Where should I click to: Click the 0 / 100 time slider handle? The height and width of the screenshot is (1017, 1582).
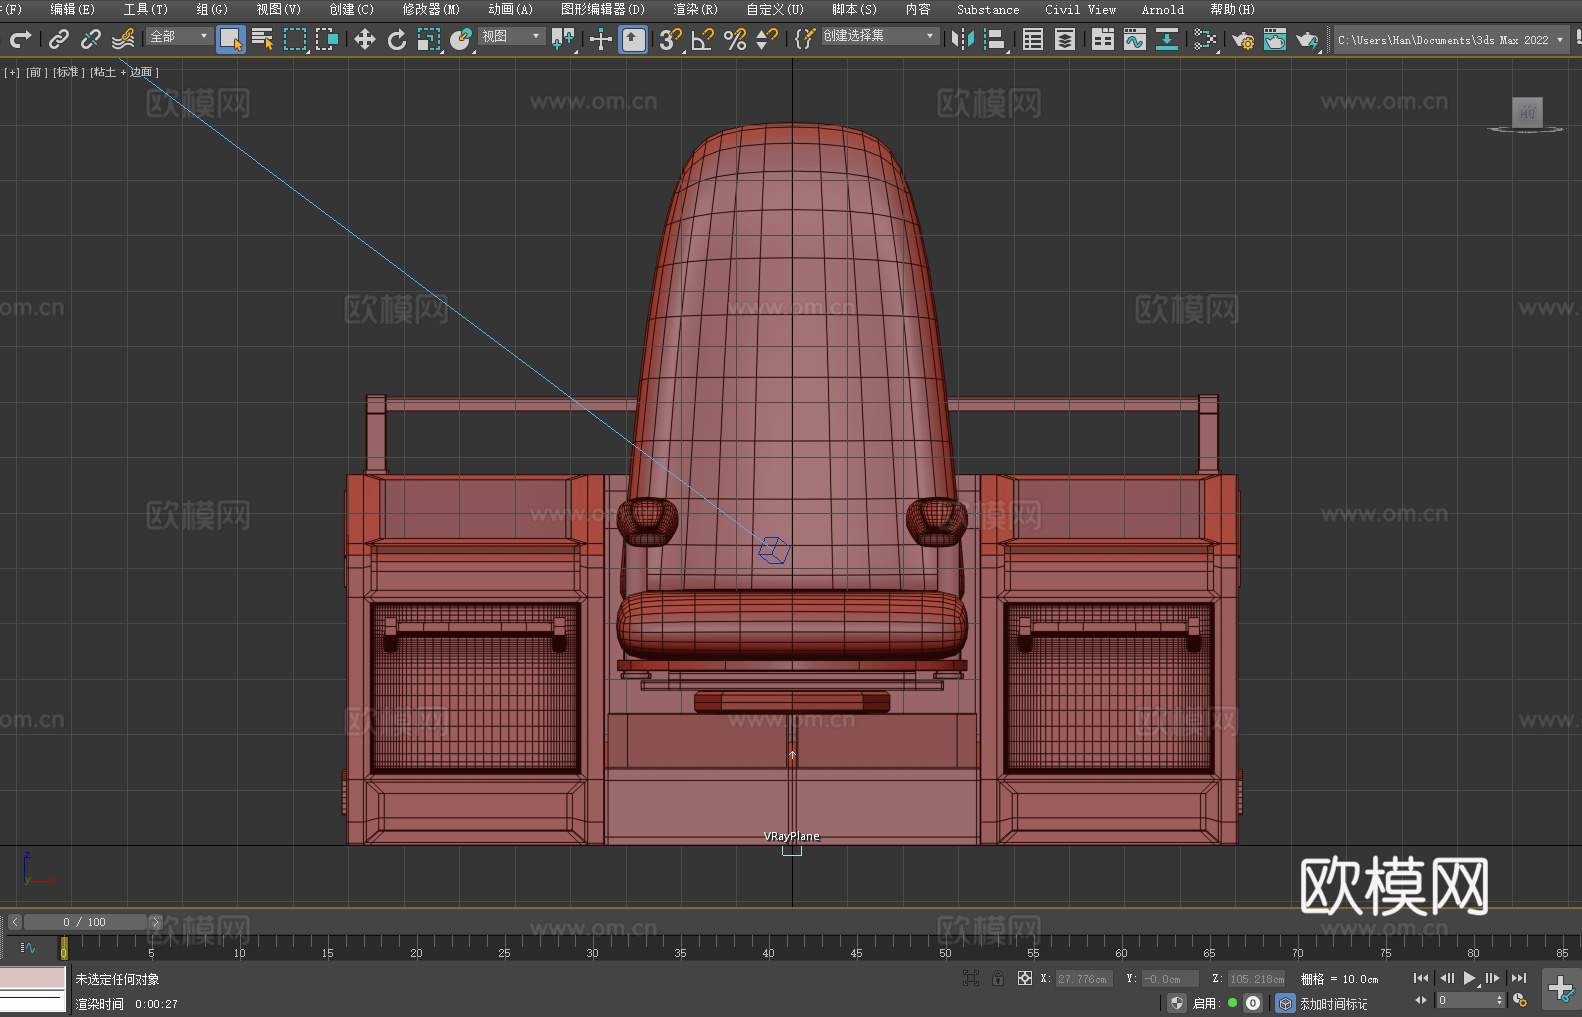click(x=85, y=922)
